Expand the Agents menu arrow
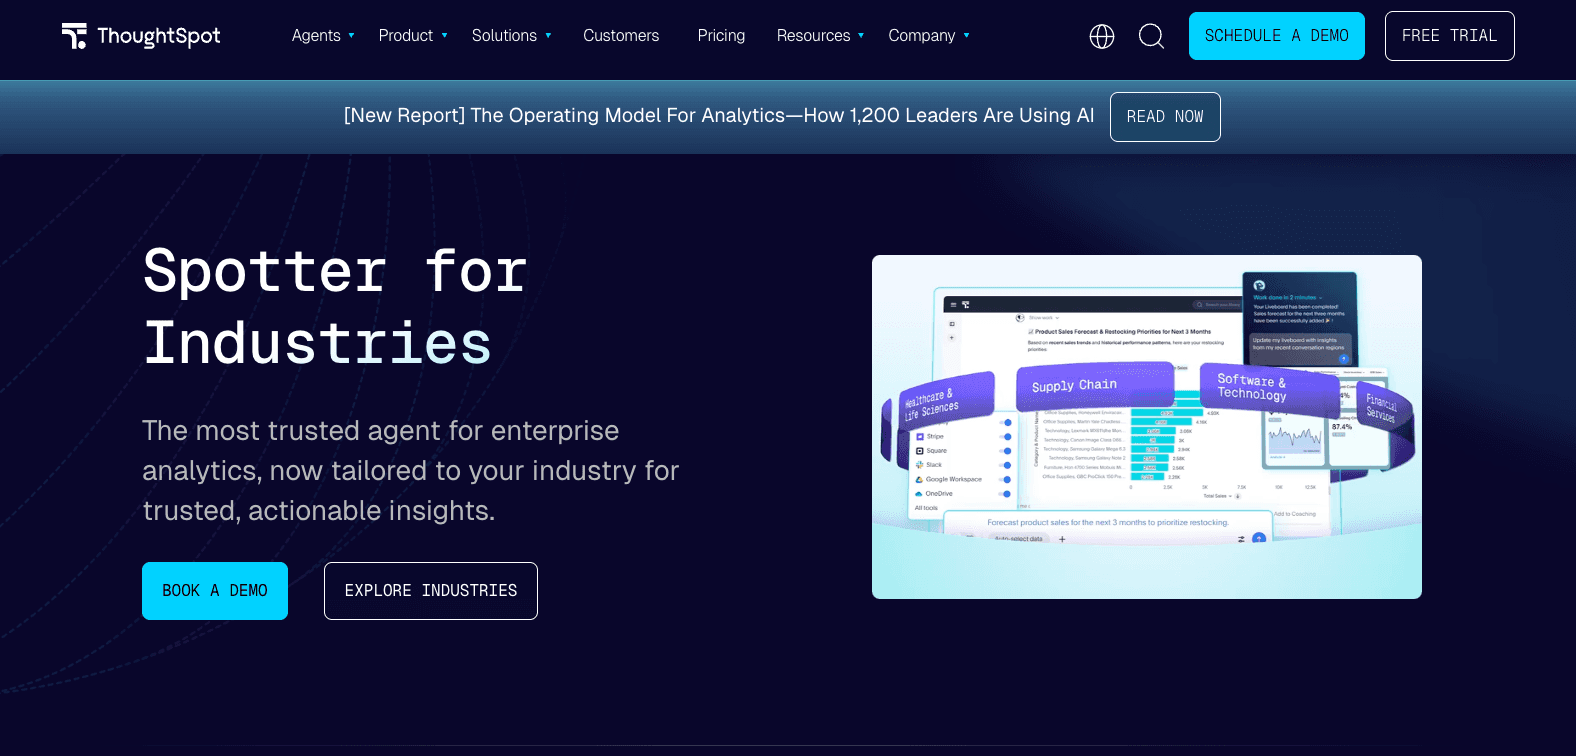 [351, 36]
